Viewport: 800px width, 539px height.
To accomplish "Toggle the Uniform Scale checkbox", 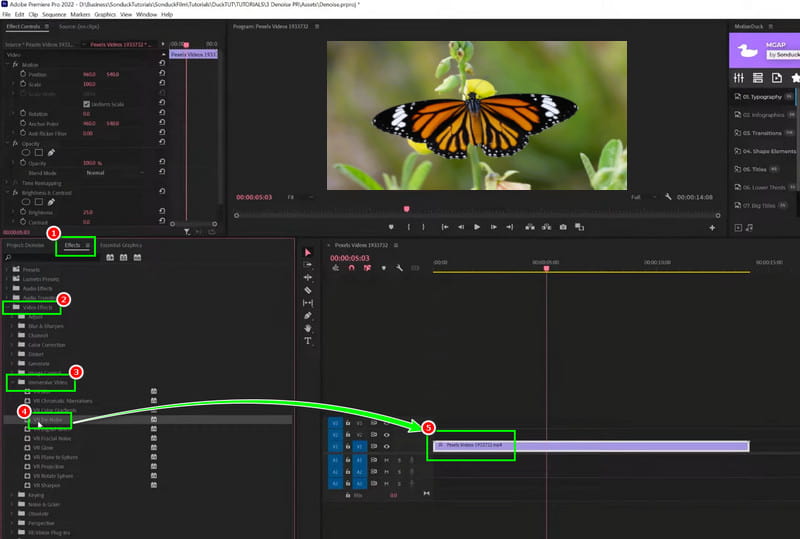I will pos(87,104).
